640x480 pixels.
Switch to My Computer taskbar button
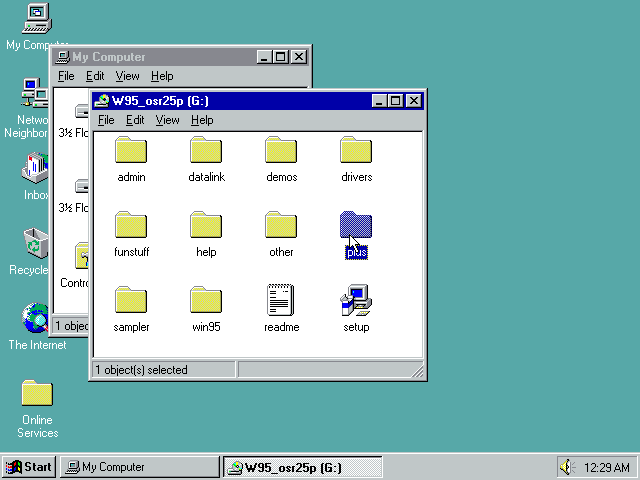point(139,467)
